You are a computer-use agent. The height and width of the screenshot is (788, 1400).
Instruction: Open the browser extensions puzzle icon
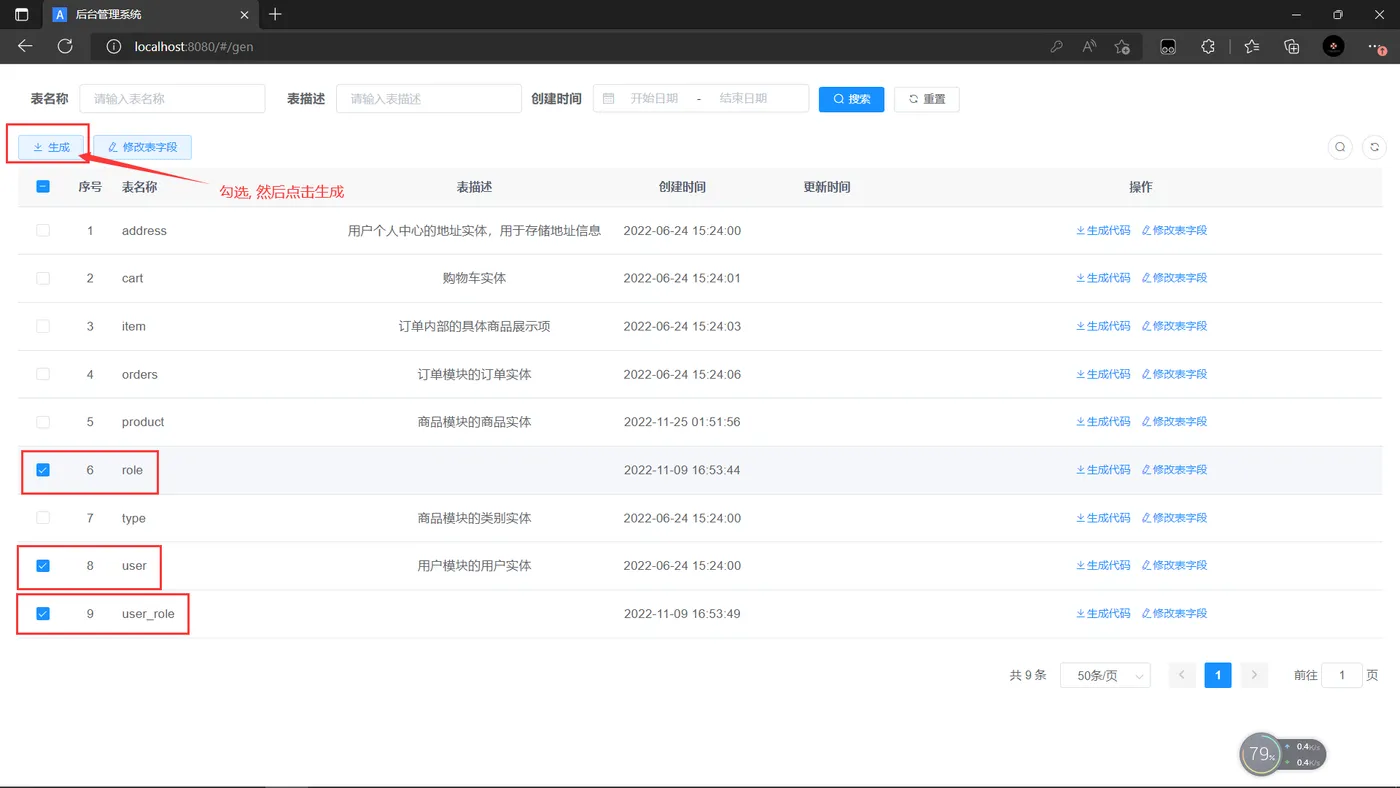coord(1208,46)
